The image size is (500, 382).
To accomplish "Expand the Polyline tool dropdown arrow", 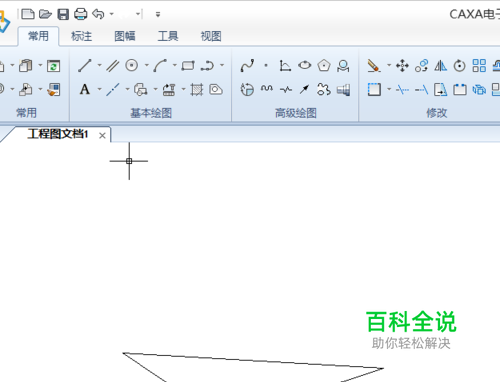I will (222, 65).
